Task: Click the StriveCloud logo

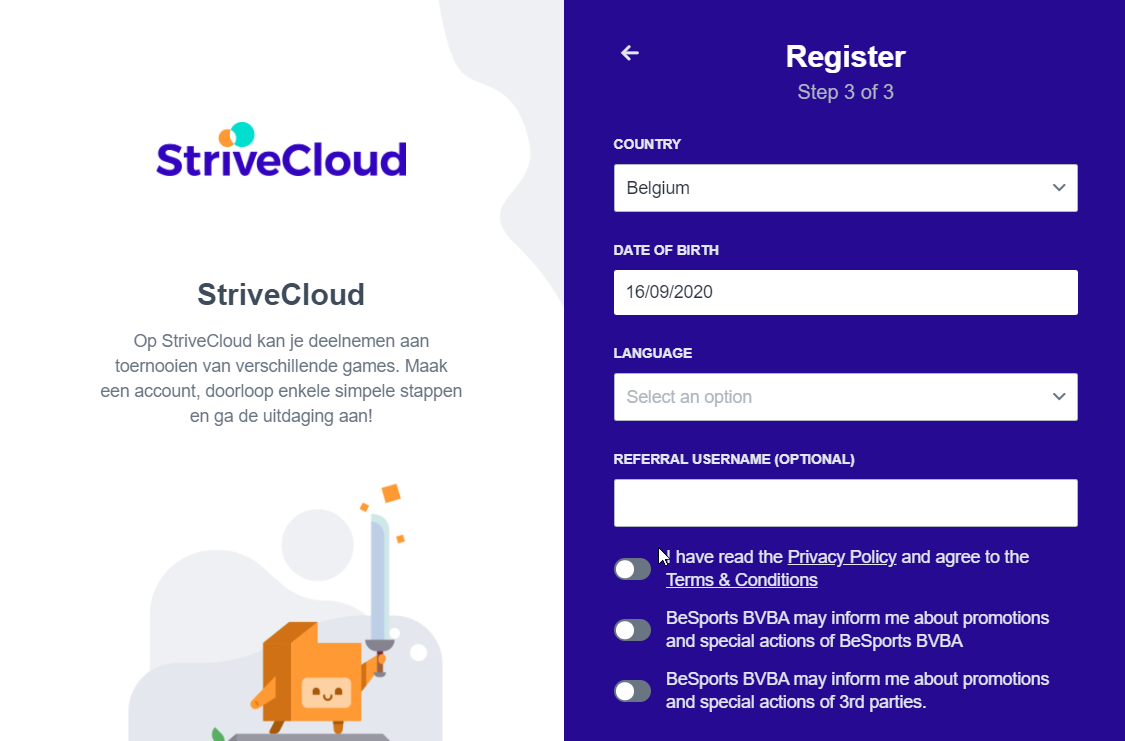Action: point(281,152)
